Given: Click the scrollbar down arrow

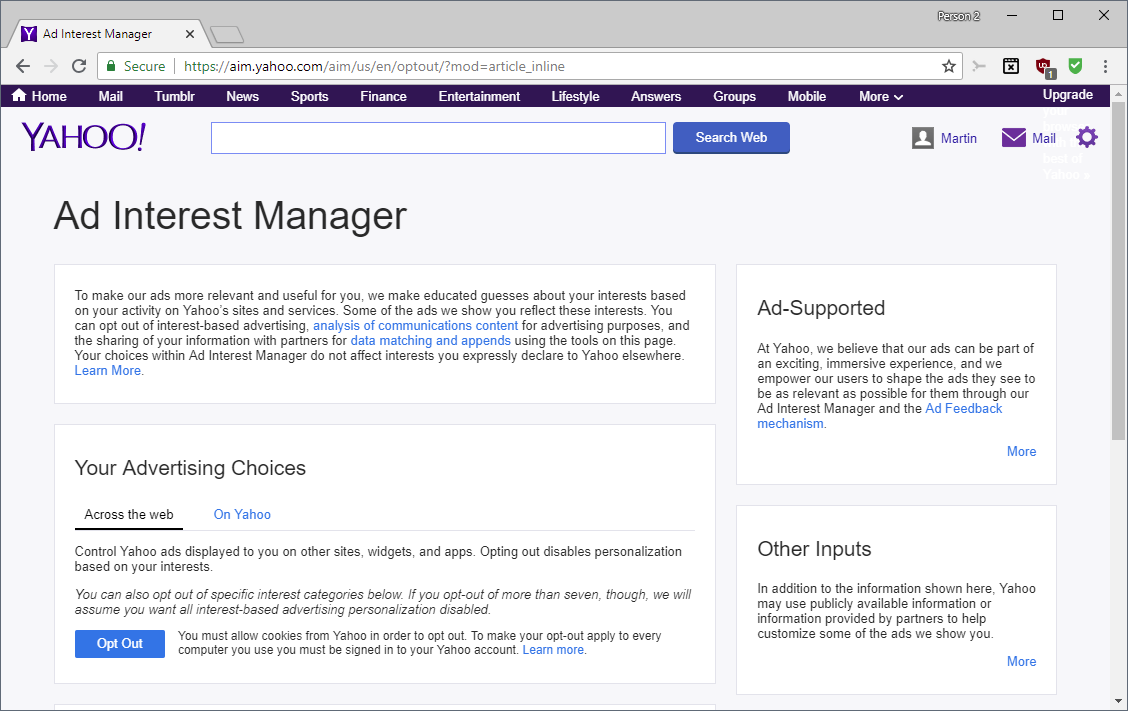Looking at the screenshot, I should (1118, 700).
